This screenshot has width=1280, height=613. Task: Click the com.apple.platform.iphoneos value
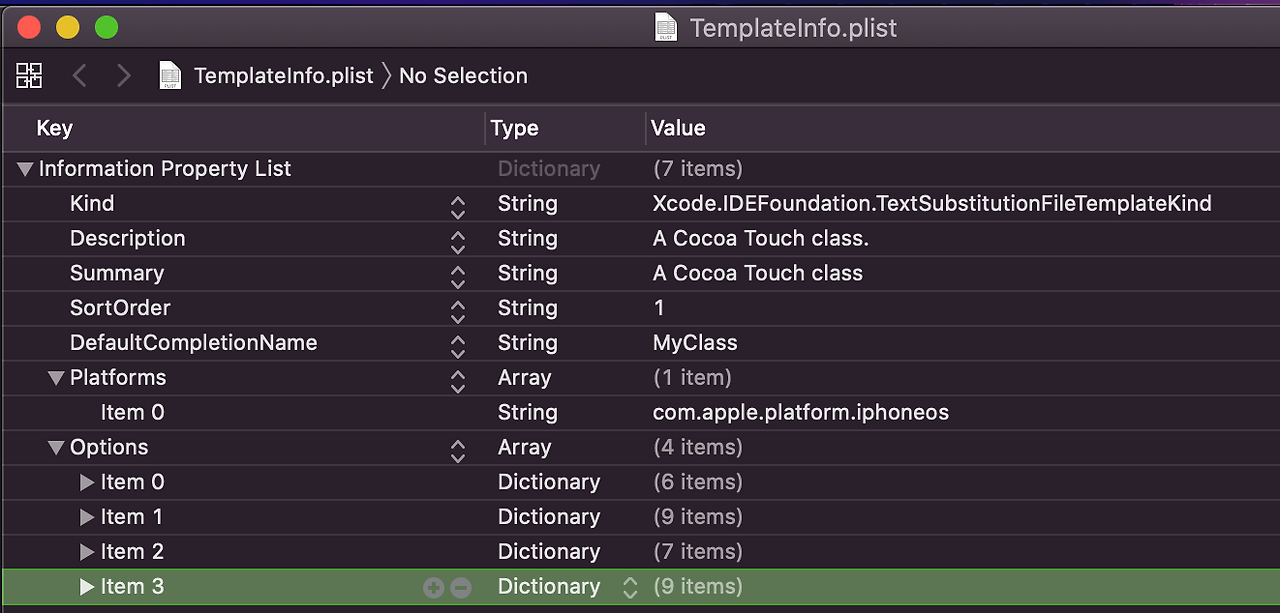point(801,413)
